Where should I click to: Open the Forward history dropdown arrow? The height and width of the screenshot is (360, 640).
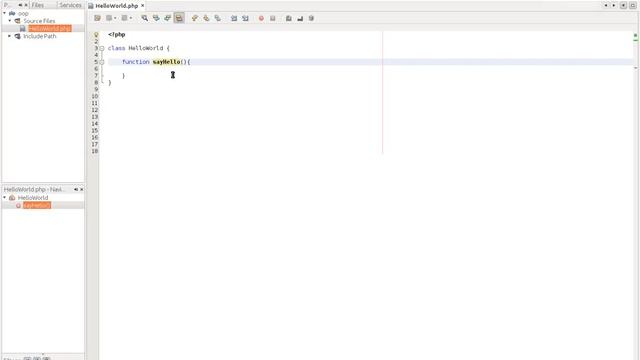tap(131, 18)
